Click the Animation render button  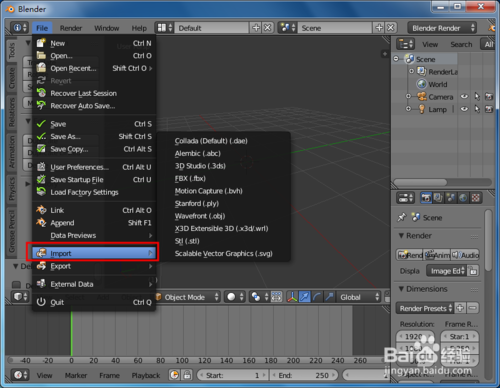pyautogui.click(x=437, y=255)
